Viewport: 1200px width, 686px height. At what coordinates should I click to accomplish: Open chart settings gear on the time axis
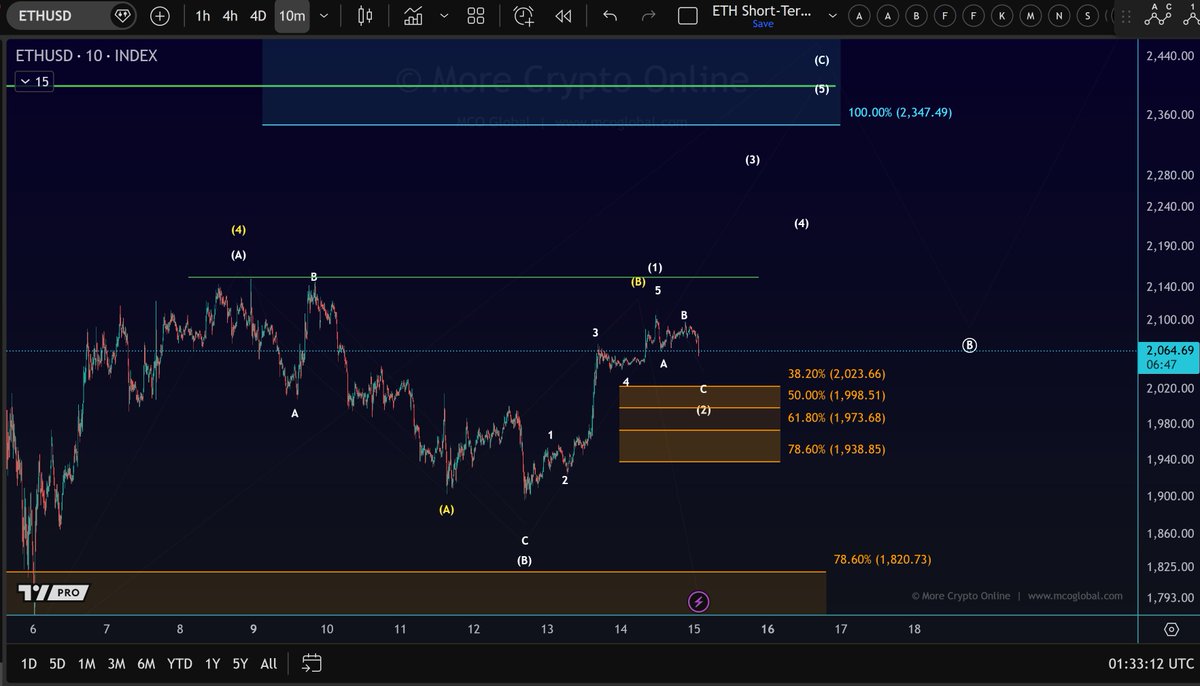[x=1170, y=629]
